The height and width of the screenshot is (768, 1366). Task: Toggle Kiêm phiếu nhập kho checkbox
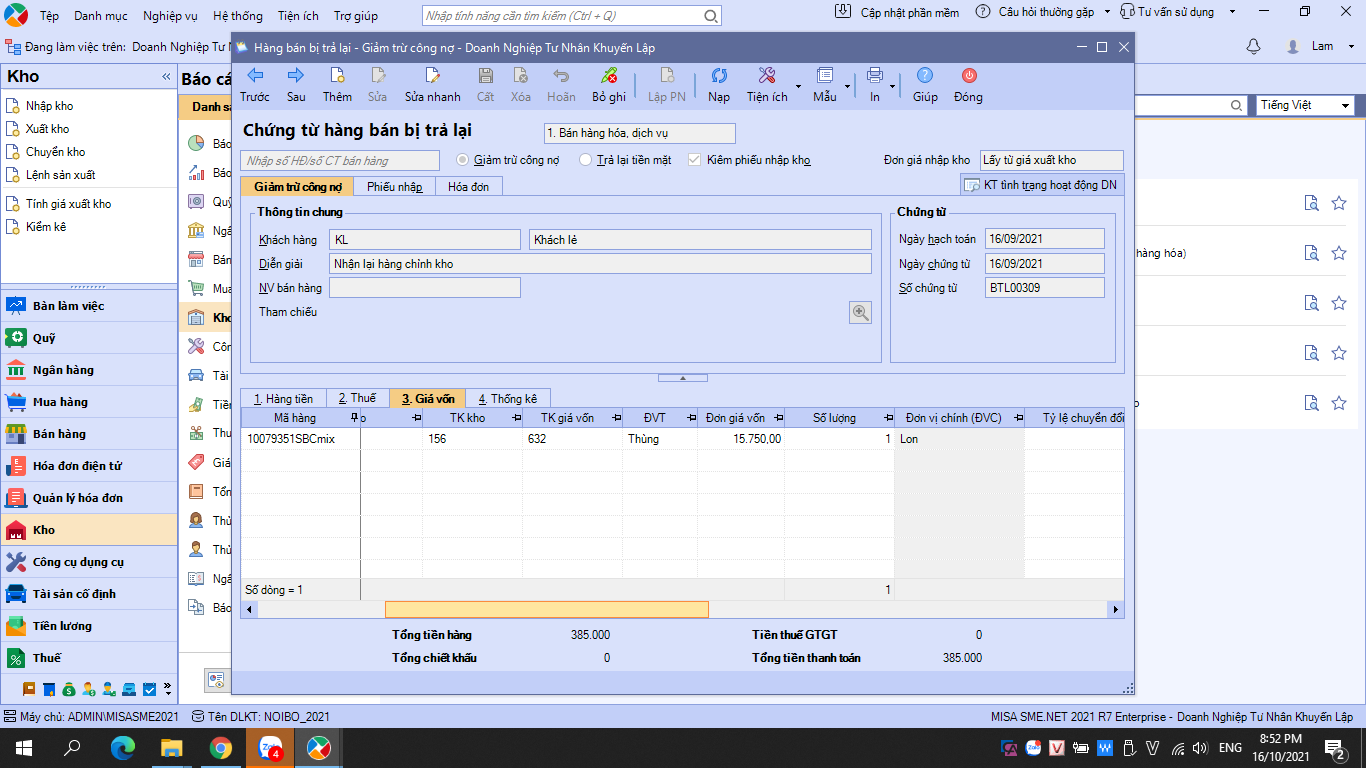tap(695, 160)
